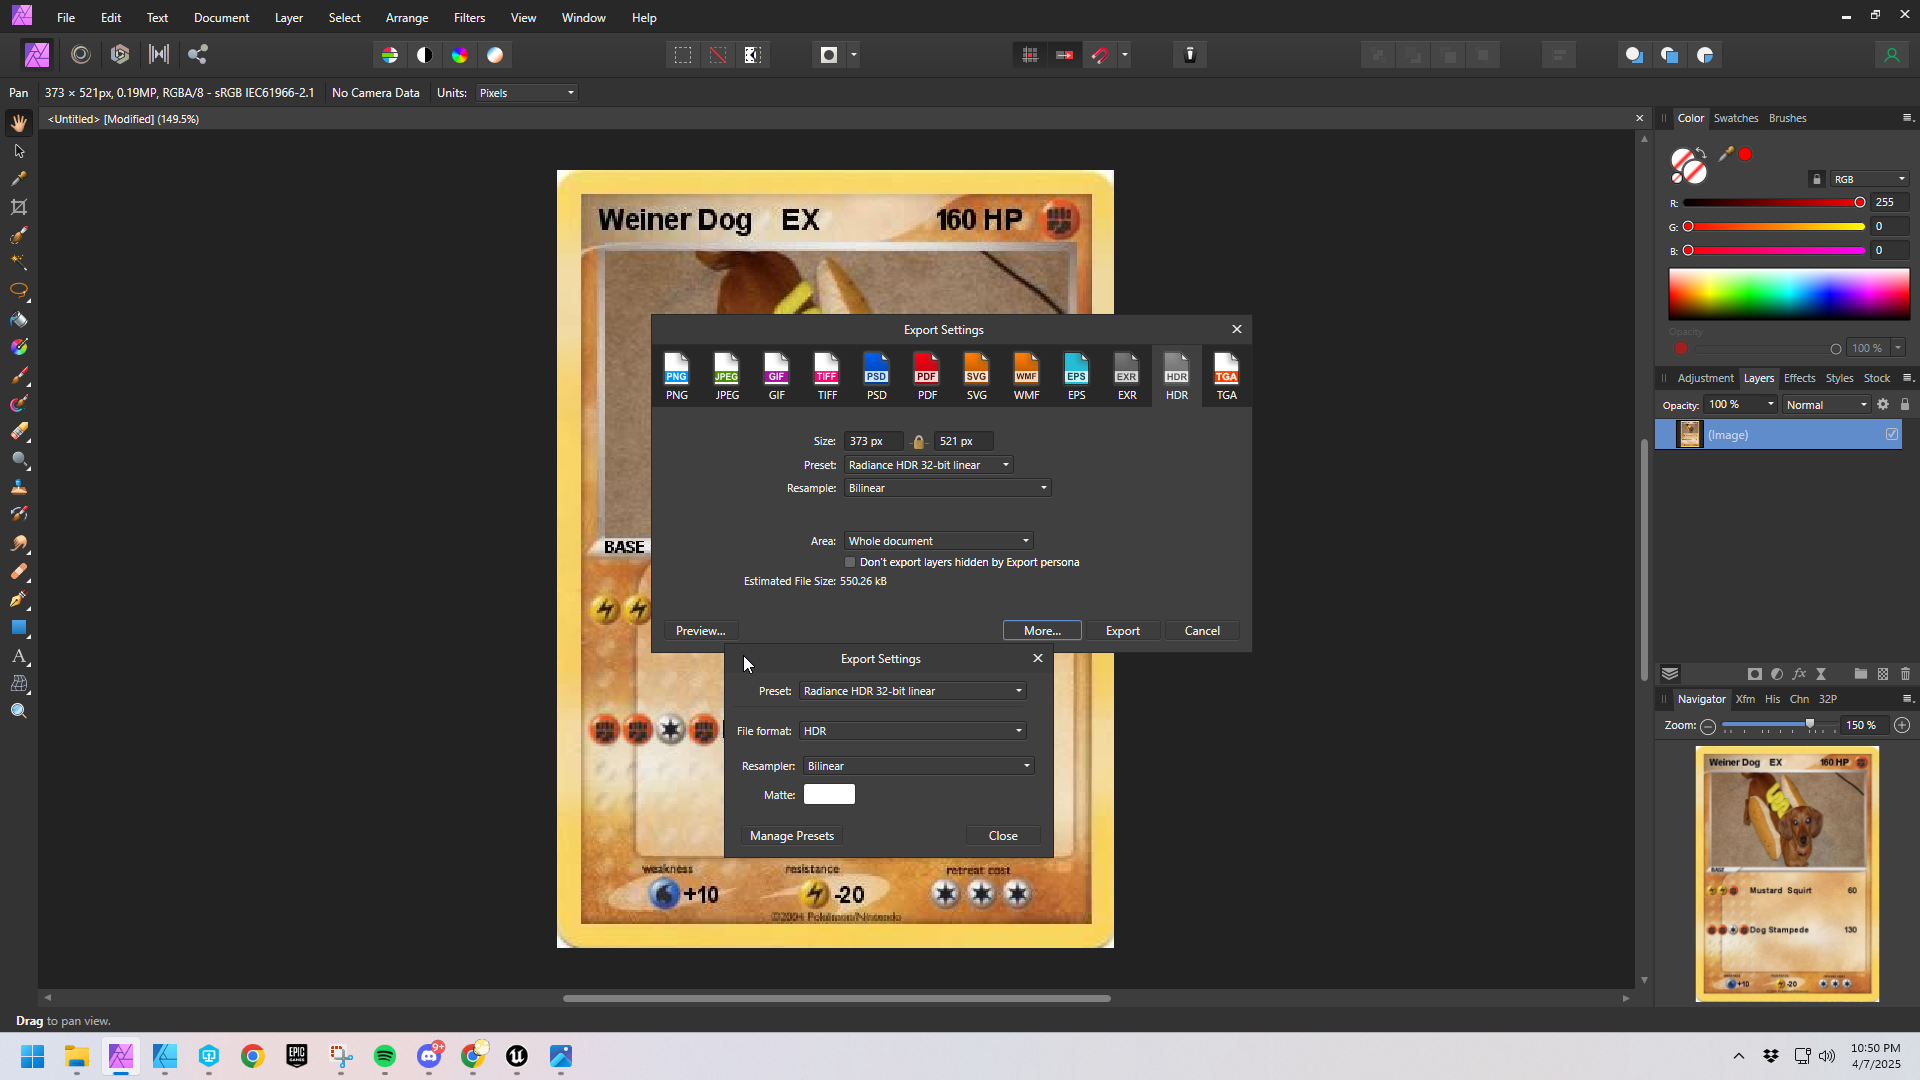Select the PNG export format icon
This screenshot has width=1920, height=1080.
(677, 376)
